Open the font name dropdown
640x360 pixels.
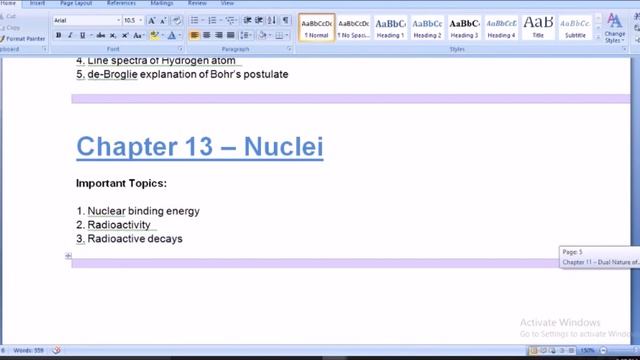118,20
